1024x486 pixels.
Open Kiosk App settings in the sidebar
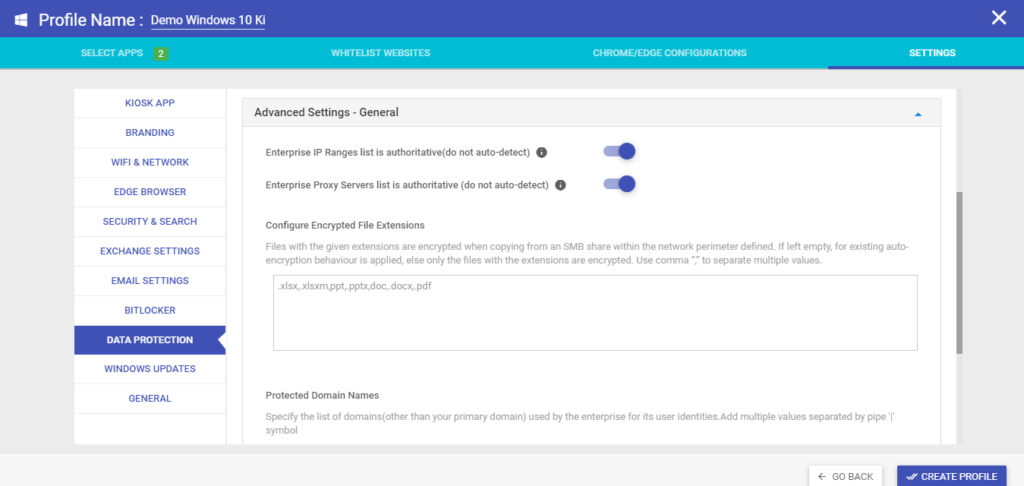pos(150,103)
